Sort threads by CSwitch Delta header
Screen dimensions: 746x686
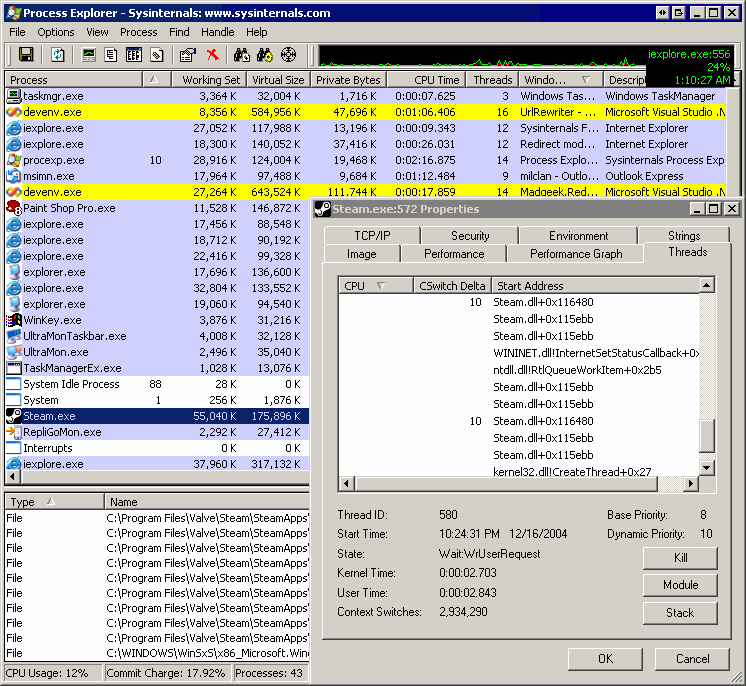coord(452,285)
